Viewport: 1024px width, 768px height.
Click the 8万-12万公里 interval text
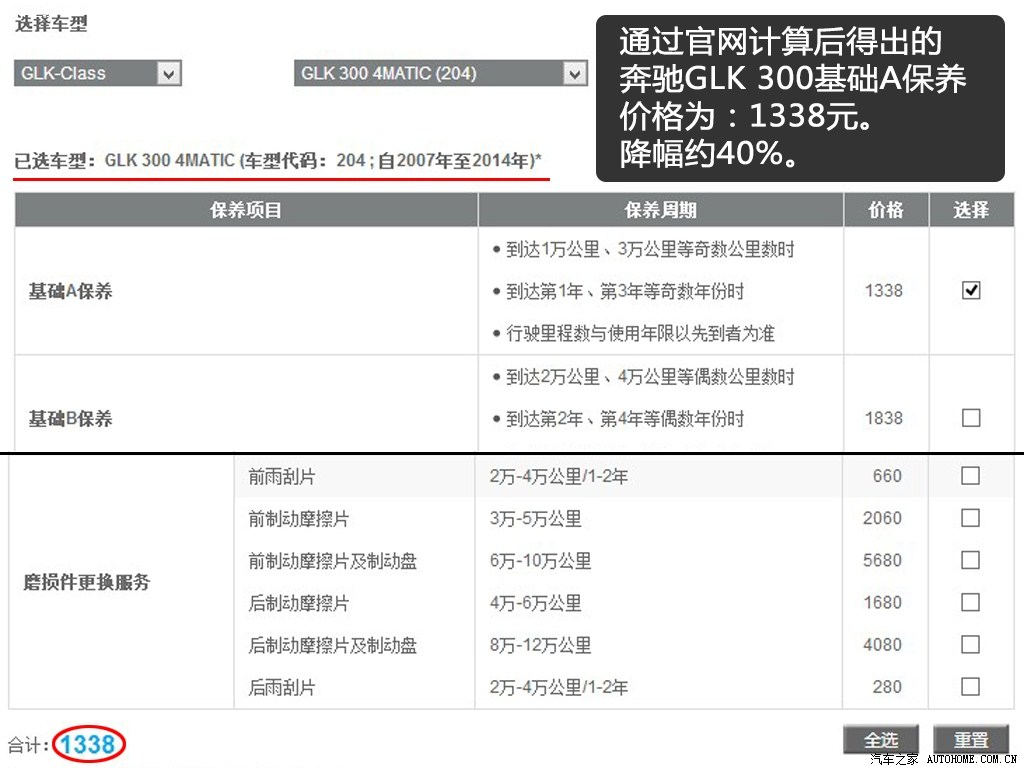pos(541,645)
